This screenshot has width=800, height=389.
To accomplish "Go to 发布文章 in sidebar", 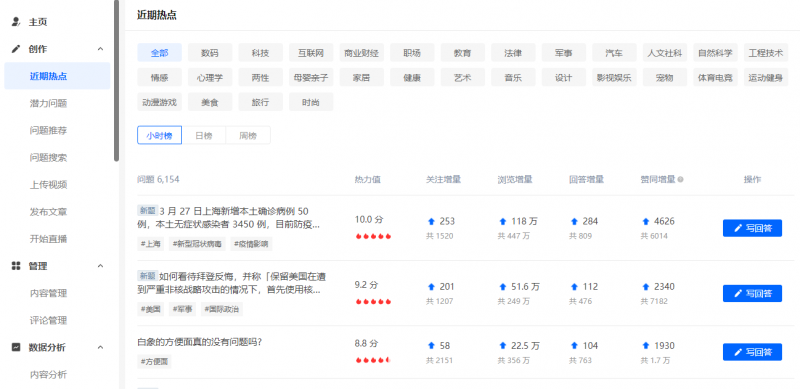I will coord(48,212).
